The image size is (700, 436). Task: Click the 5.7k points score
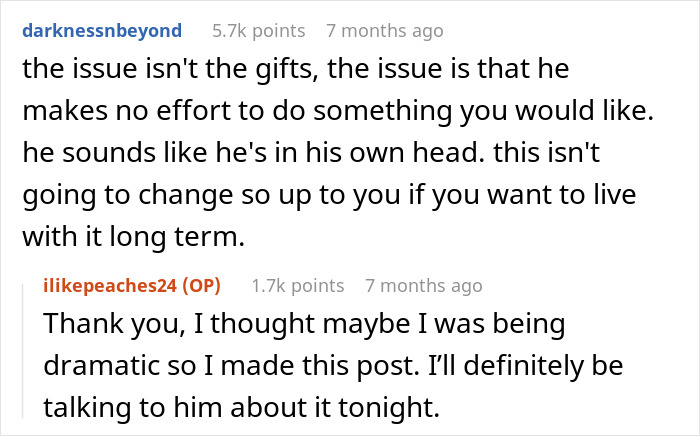pos(251,31)
